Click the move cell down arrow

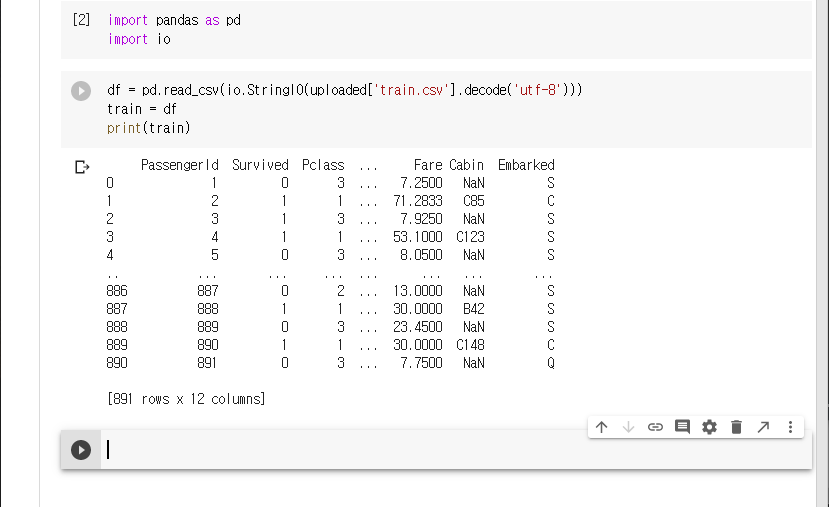point(629,427)
